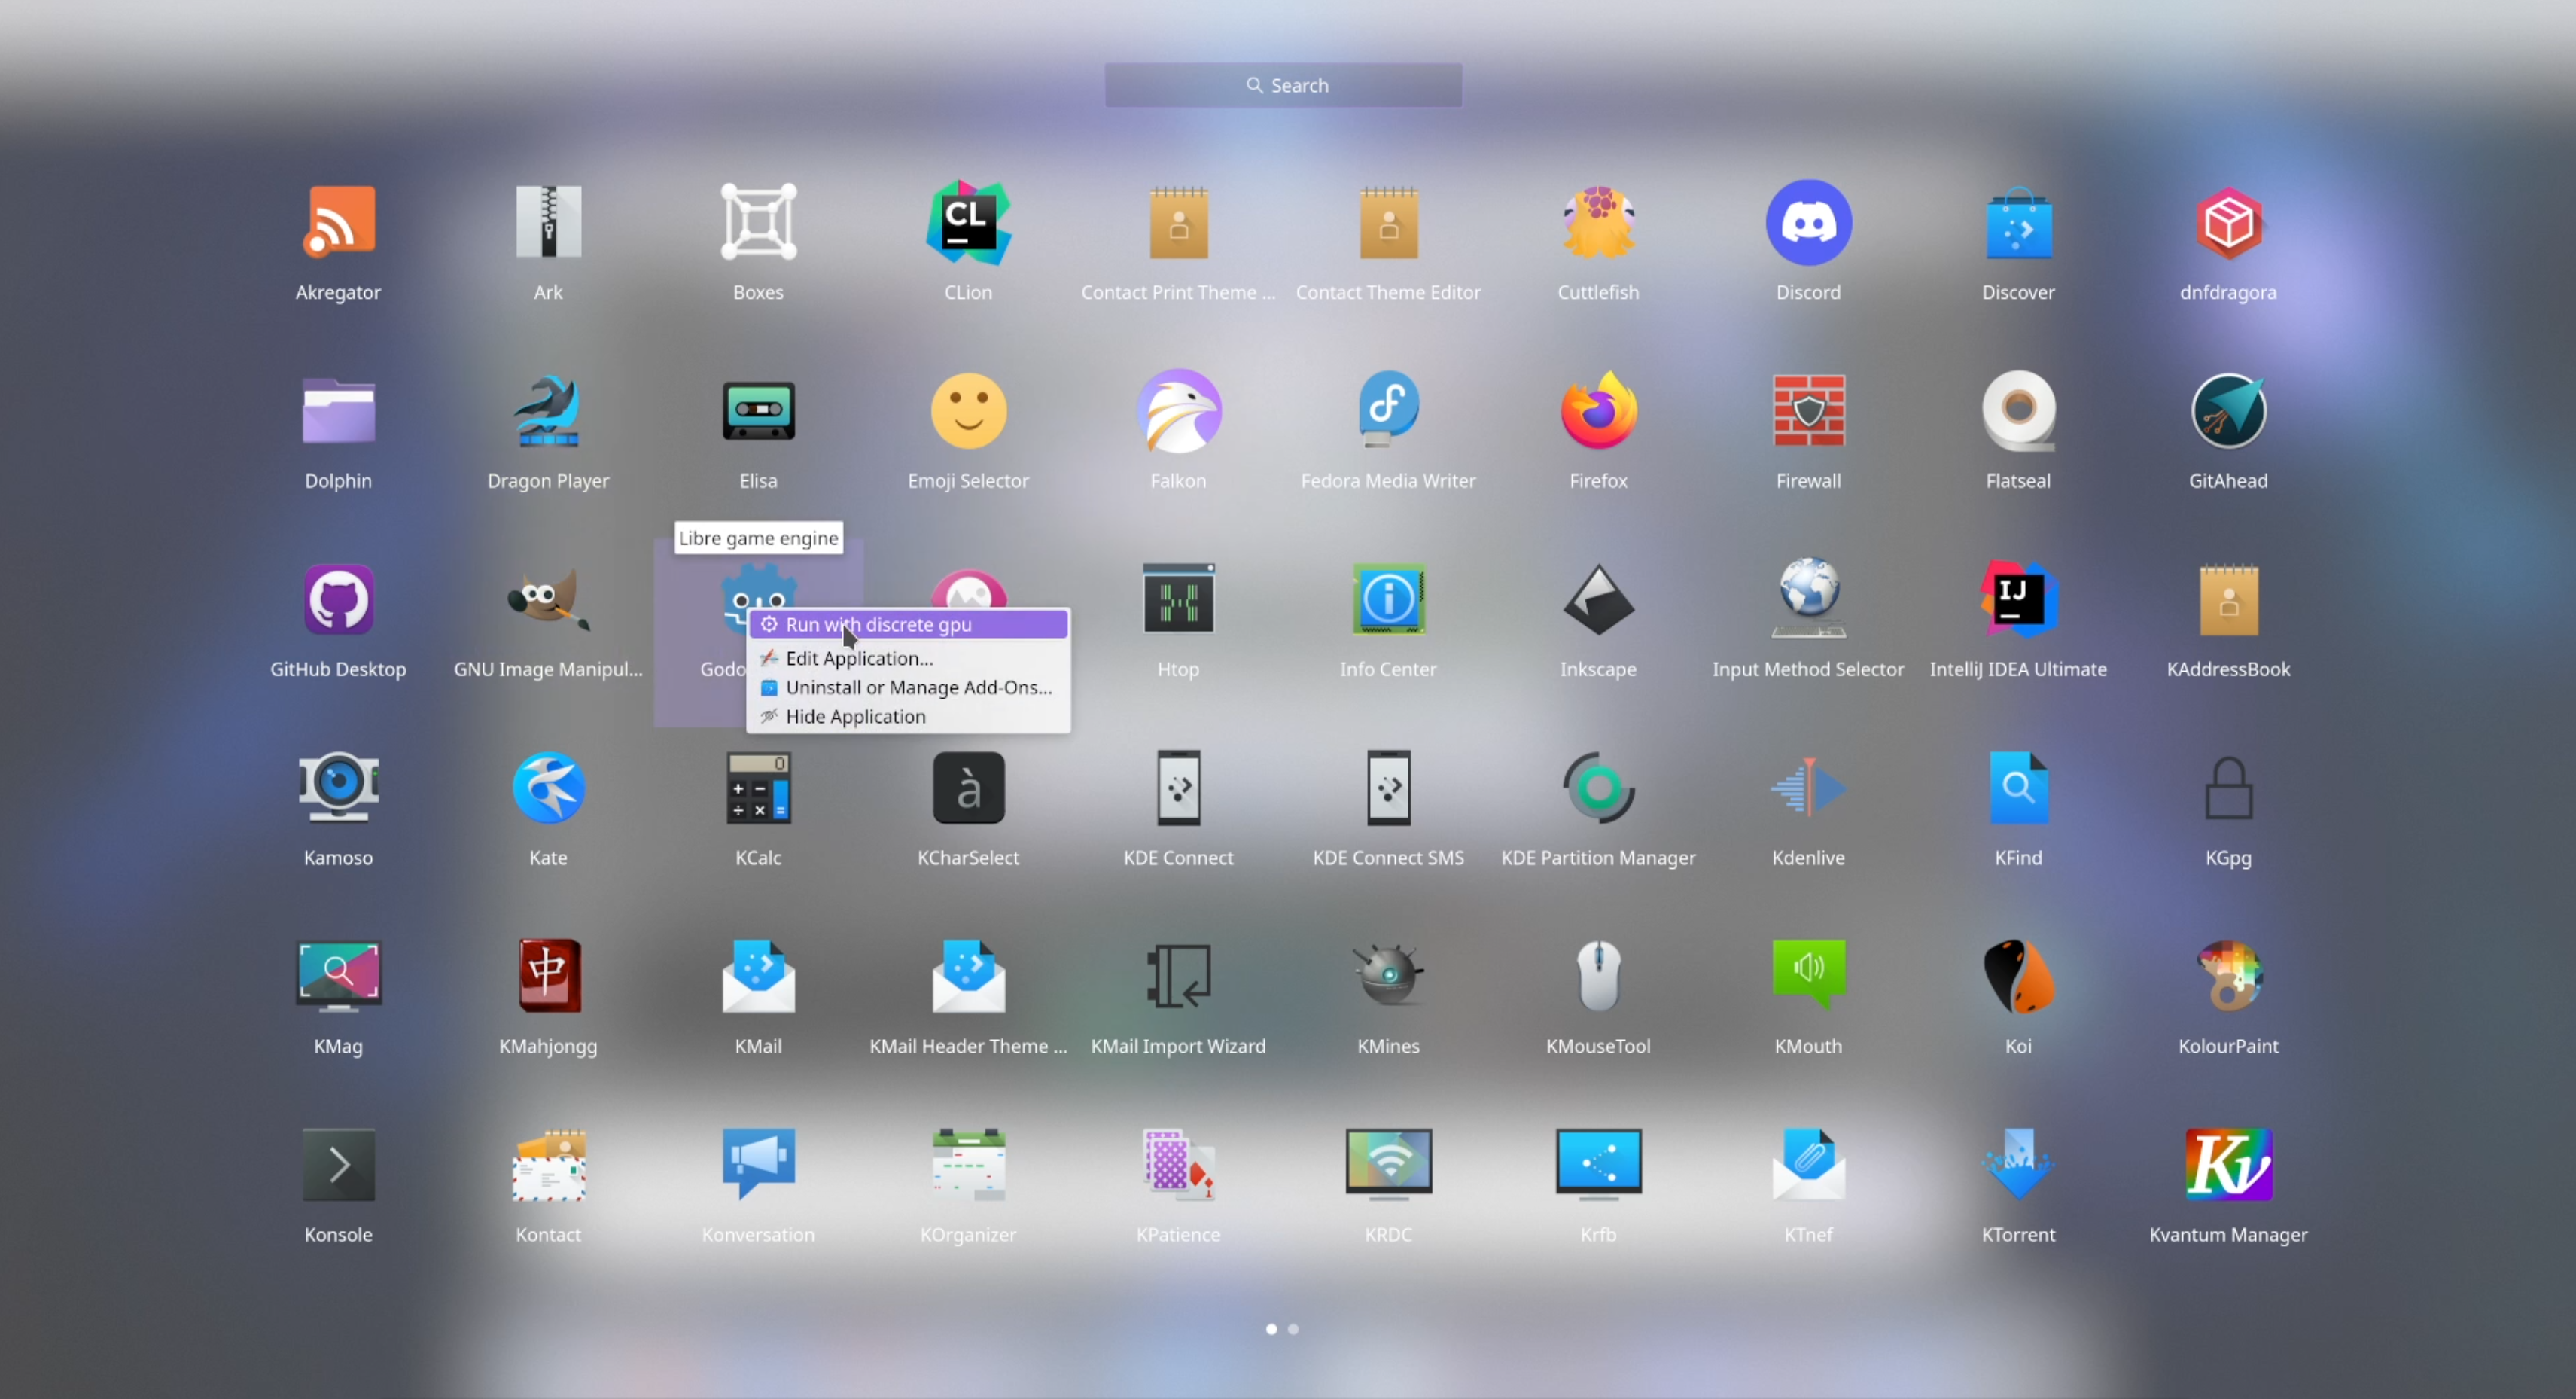
Task: Launch IntelliJ IDEA Ultimate
Action: click(2018, 600)
